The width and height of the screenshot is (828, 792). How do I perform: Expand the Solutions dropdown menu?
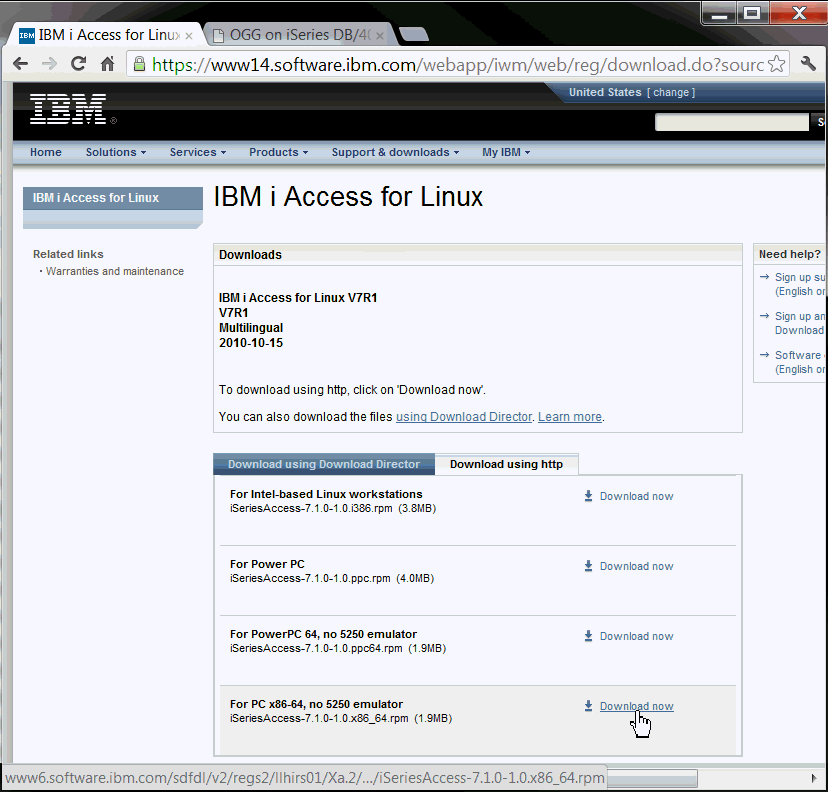coord(116,152)
